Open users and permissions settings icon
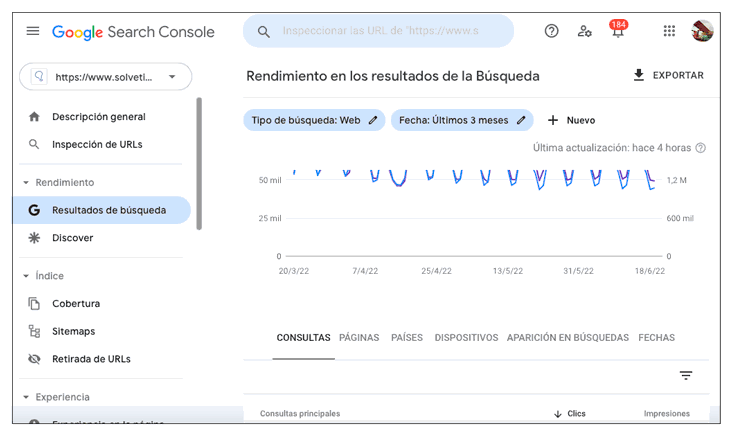The width and height of the screenshot is (730, 434). pyautogui.click(x=584, y=31)
